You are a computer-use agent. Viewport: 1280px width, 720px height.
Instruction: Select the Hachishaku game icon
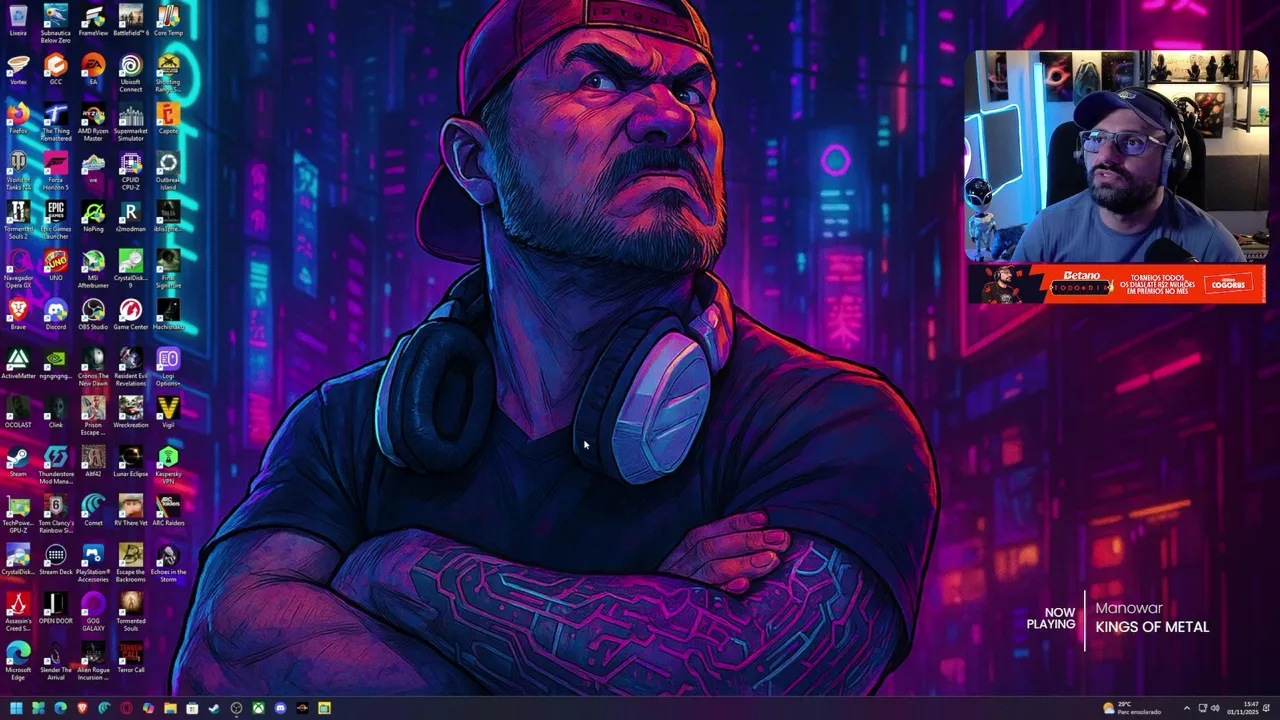point(168,315)
